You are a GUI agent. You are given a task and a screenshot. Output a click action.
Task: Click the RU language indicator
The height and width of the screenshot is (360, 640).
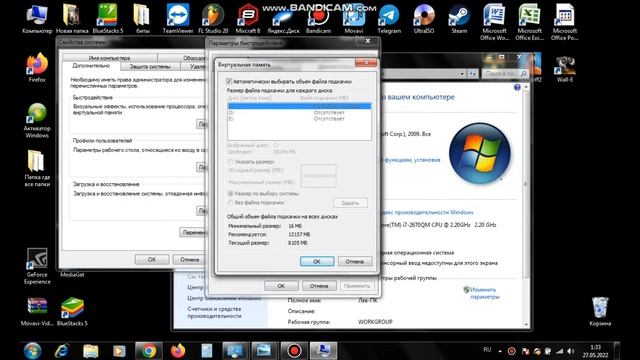[x=487, y=350]
